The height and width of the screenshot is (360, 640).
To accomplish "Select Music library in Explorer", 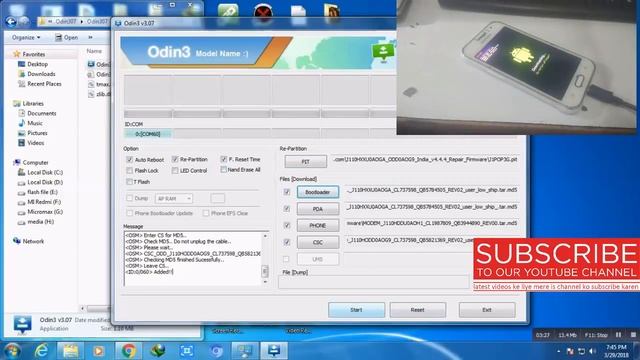I will 35,123.
